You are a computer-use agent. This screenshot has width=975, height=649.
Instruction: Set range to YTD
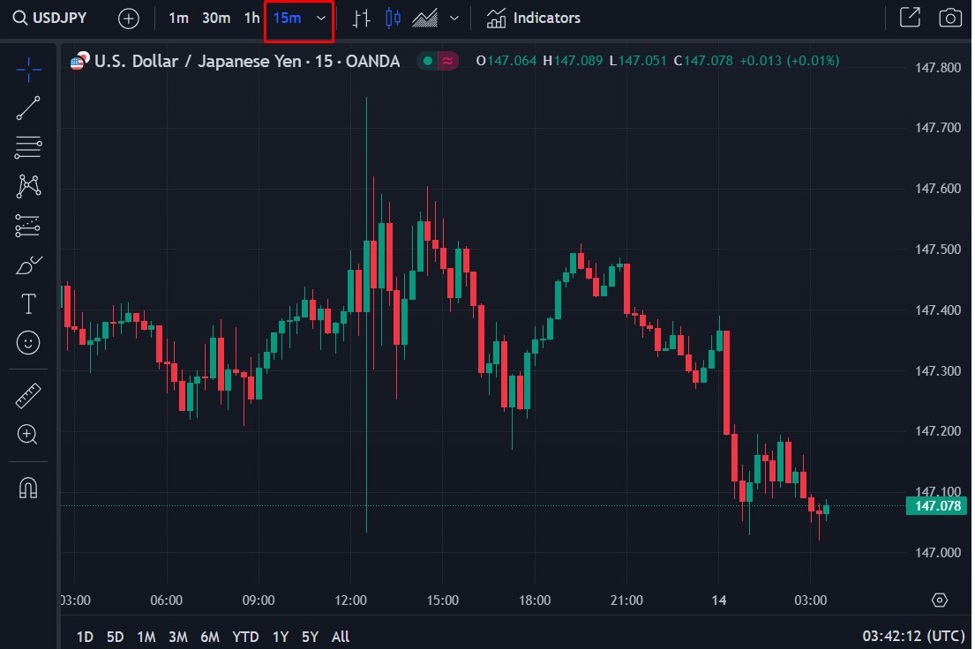(245, 637)
